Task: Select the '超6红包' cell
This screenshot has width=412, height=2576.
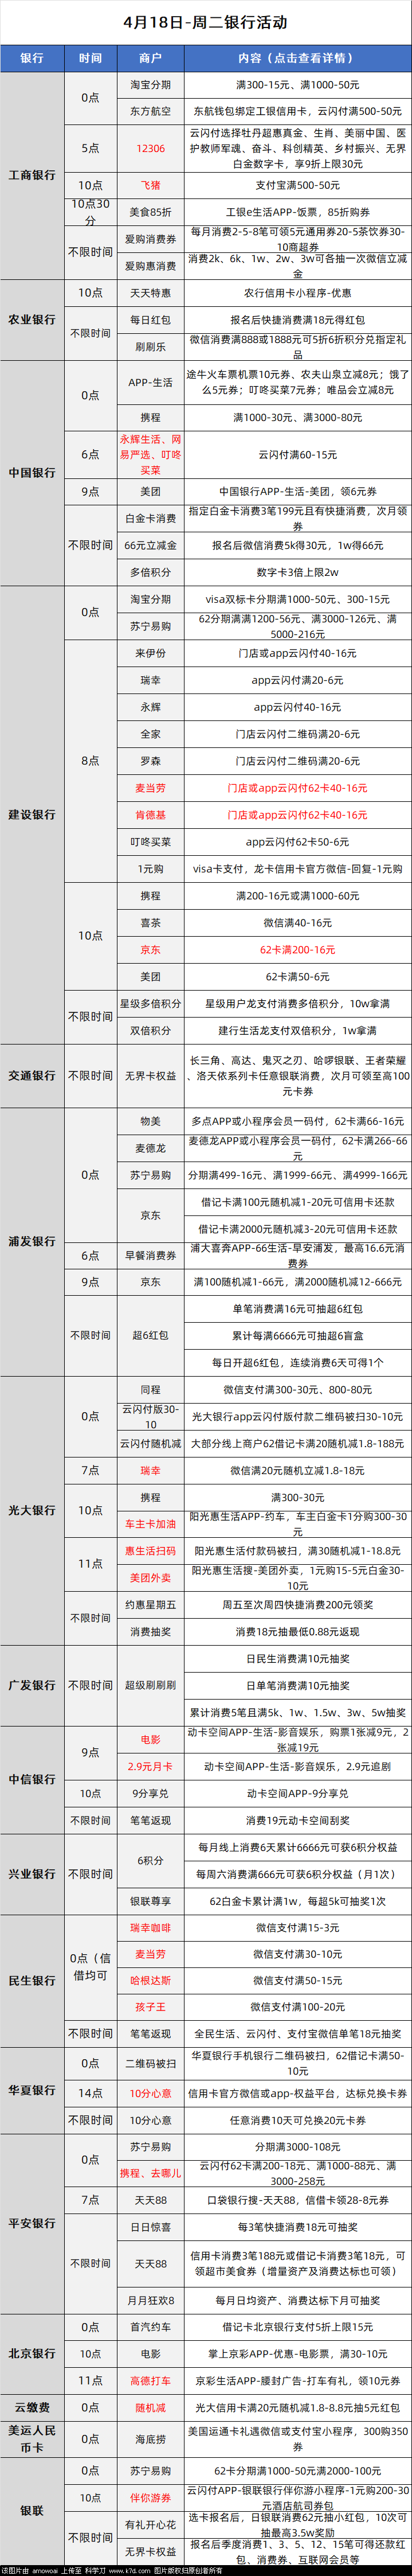Action: tap(150, 1335)
